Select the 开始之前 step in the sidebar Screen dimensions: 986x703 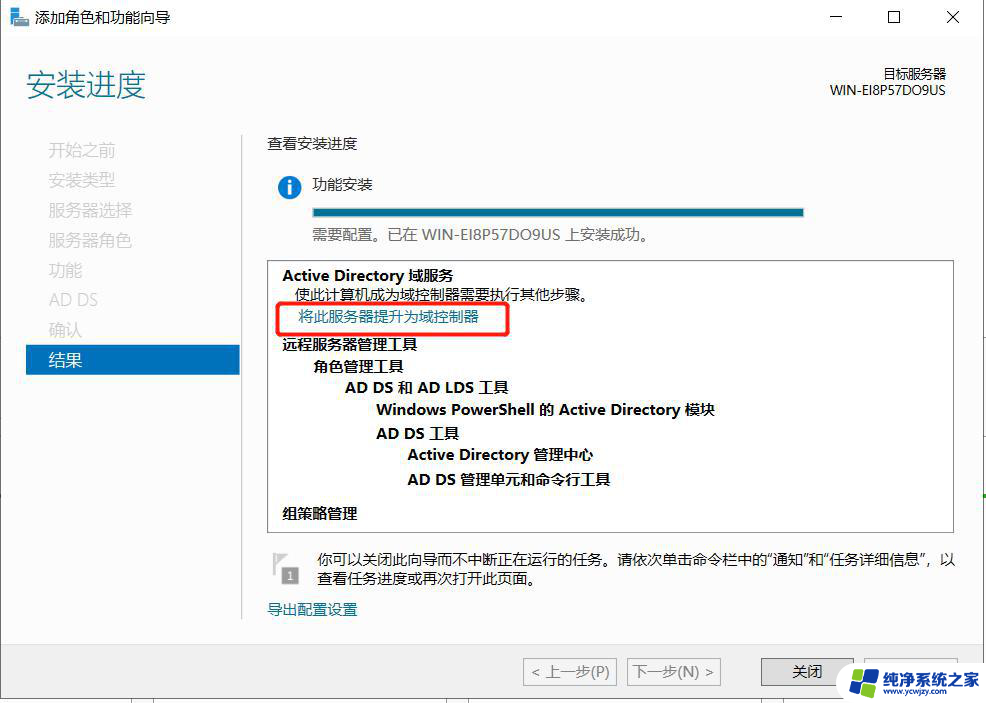tap(82, 150)
